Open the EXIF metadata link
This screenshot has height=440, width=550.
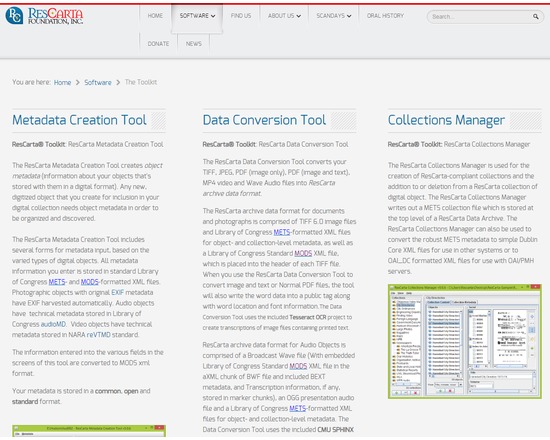coord(118,292)
